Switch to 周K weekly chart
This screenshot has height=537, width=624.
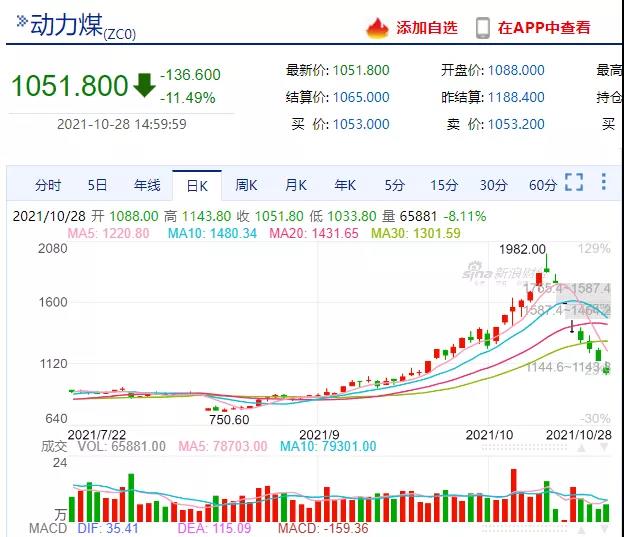pyautogui.click(x=246, y=185)
